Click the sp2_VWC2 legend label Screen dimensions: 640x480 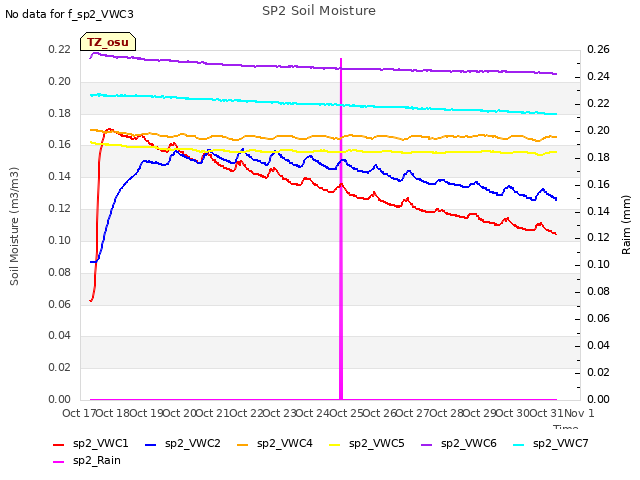[x=193, y=443]
